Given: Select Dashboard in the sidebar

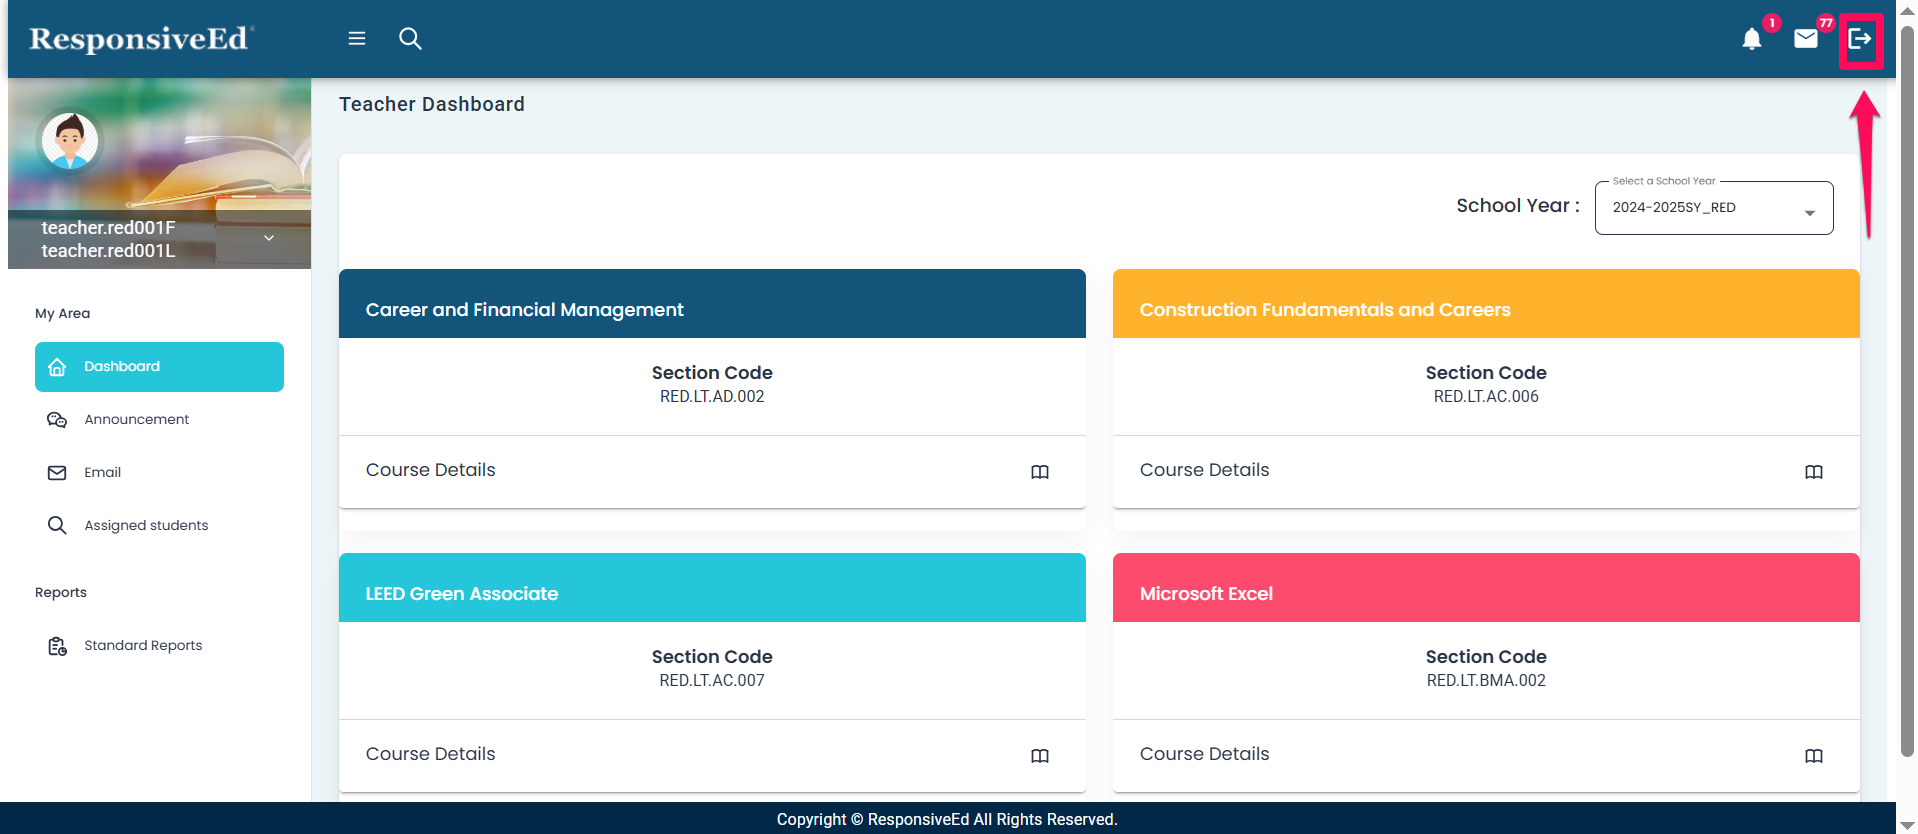Looking at the screenshot, I should point(159,367).
